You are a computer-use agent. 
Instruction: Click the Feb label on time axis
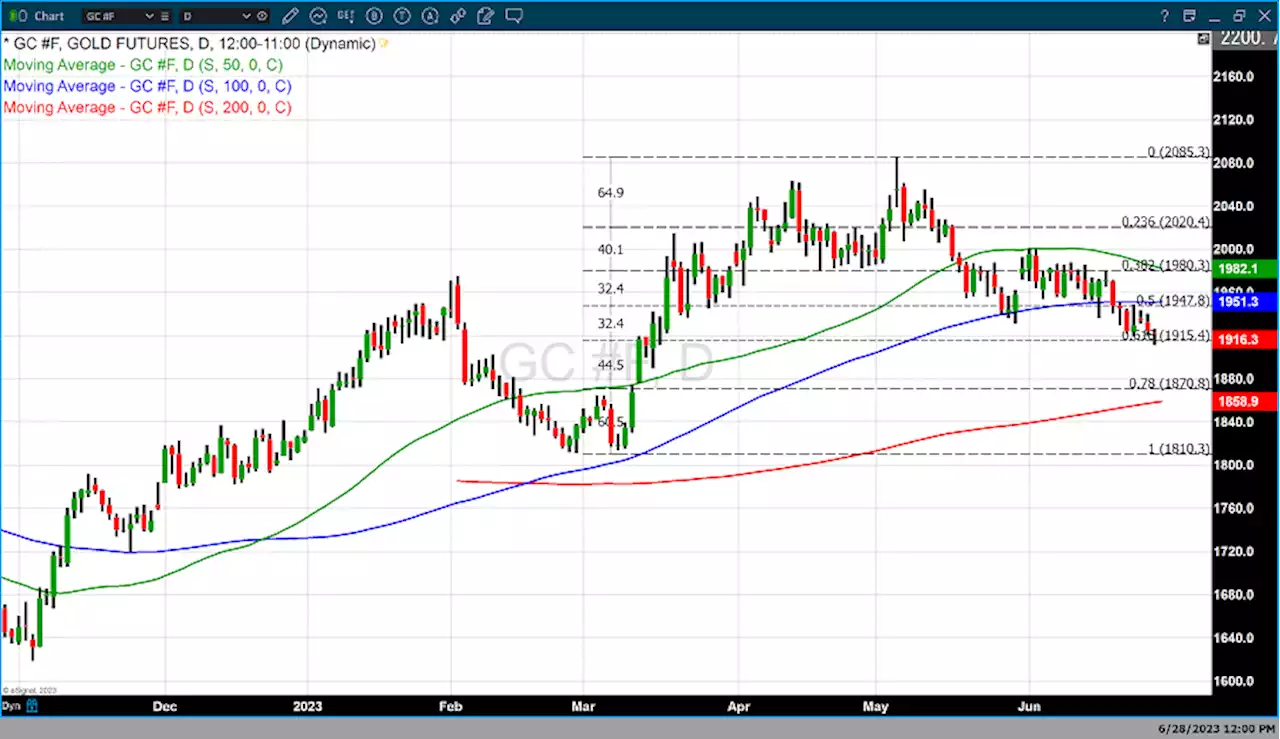coord(451,706)
